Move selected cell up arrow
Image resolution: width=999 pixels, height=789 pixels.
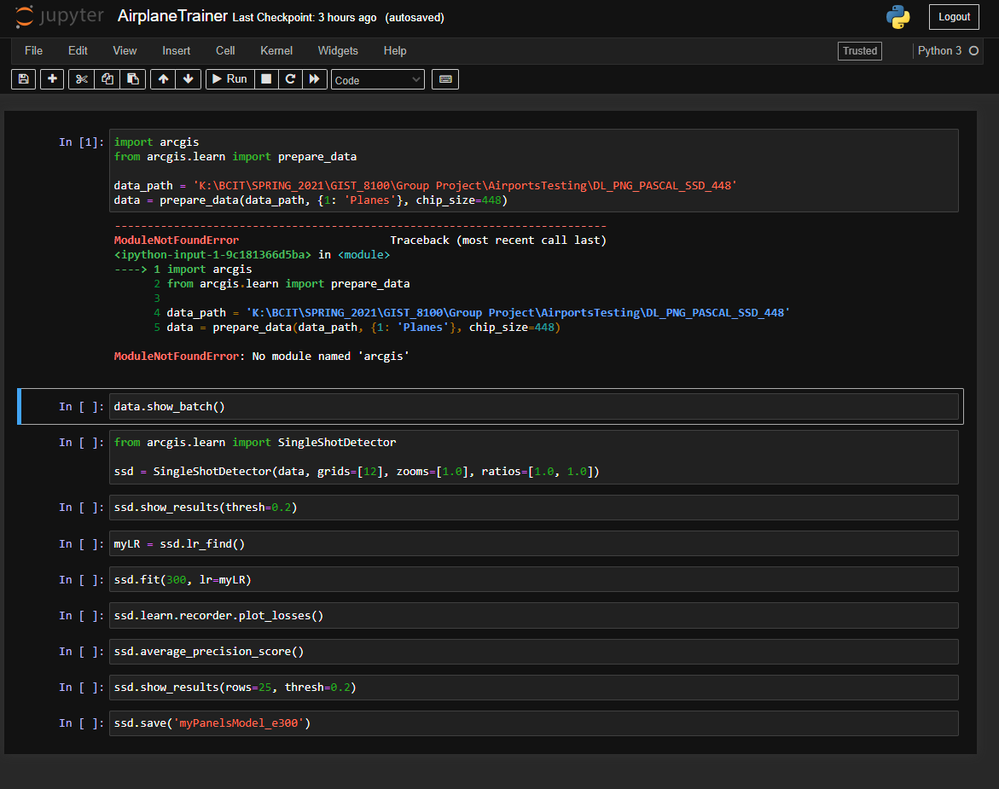click(163, 79)
